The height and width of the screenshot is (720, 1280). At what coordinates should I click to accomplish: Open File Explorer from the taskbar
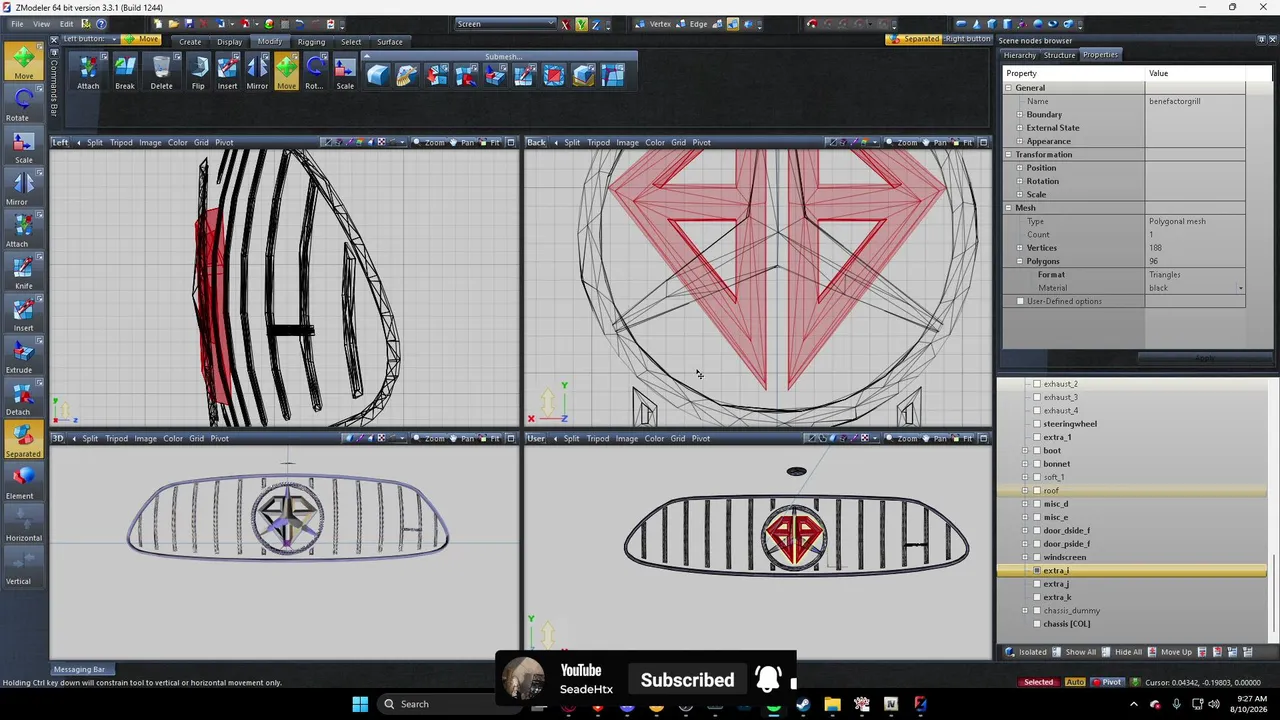pos(832,704)
